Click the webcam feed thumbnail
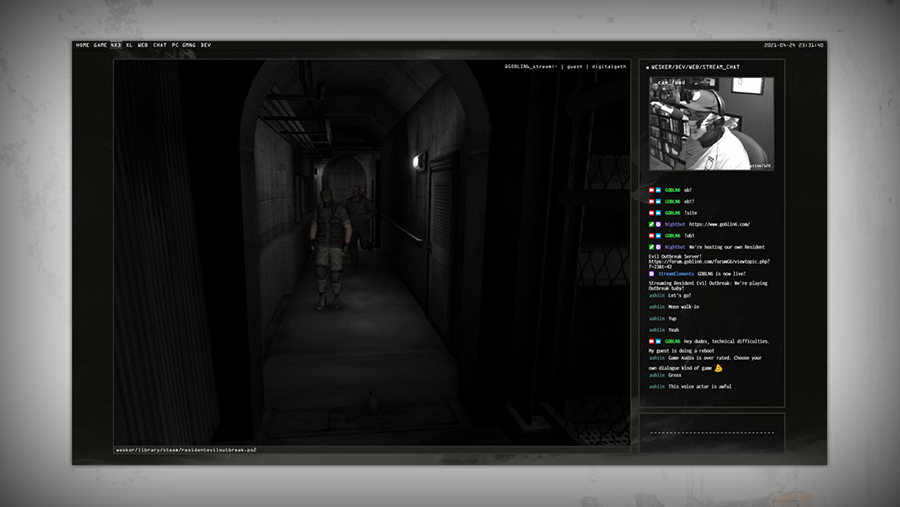Viewport: 900px width, 507px height. coord(711,123)
